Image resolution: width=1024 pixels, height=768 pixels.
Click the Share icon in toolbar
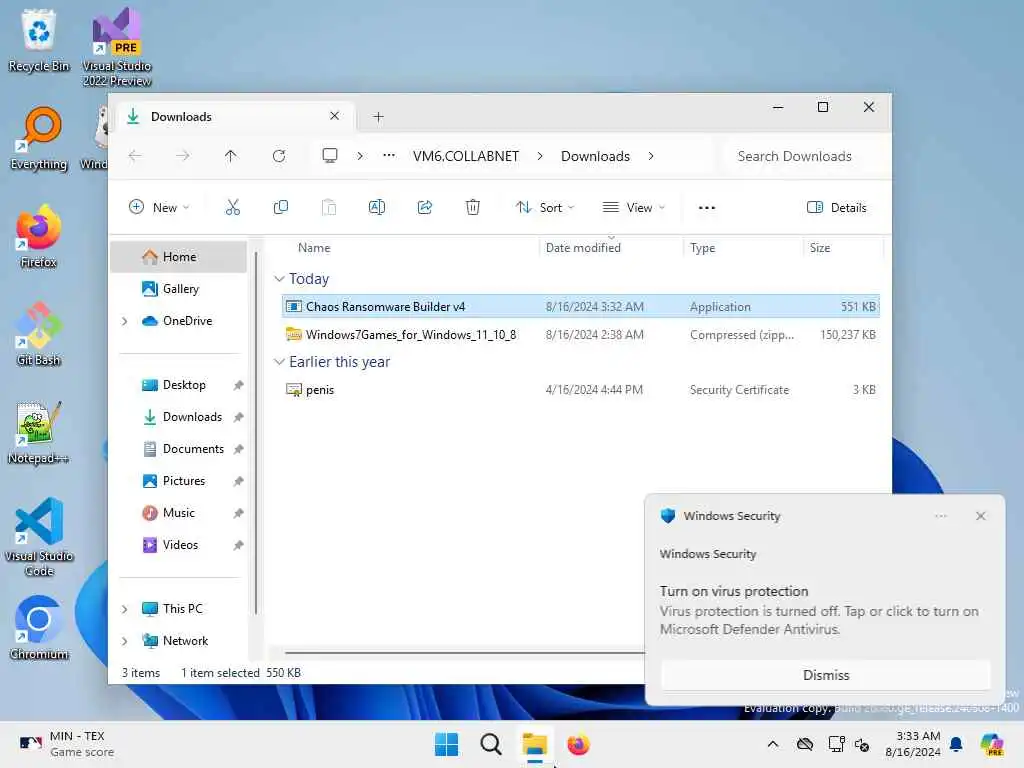pyautogui.click(x=424, y=208)
